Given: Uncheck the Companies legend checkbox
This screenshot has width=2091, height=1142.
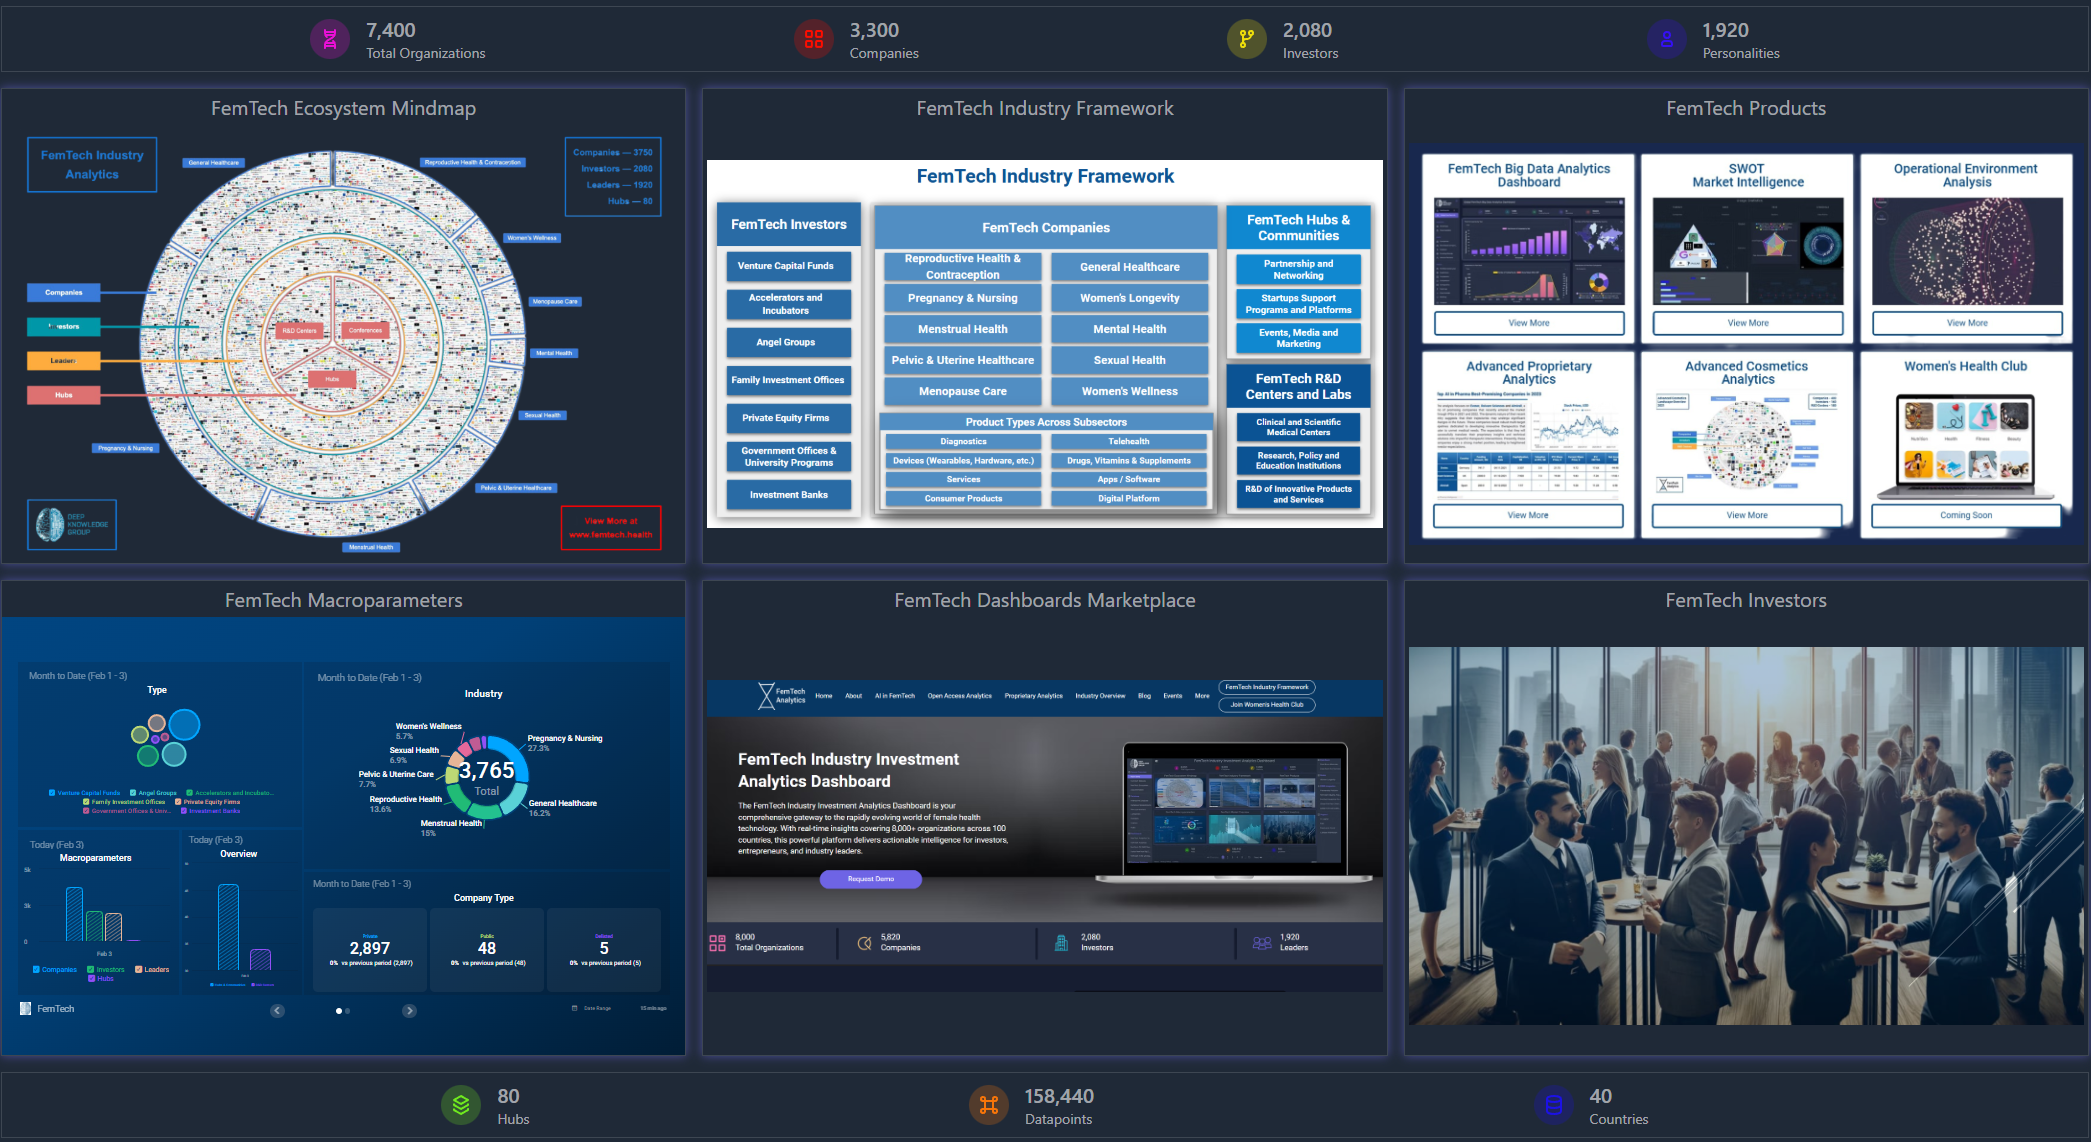Looking at the screenshot, I should coord(36,969).
